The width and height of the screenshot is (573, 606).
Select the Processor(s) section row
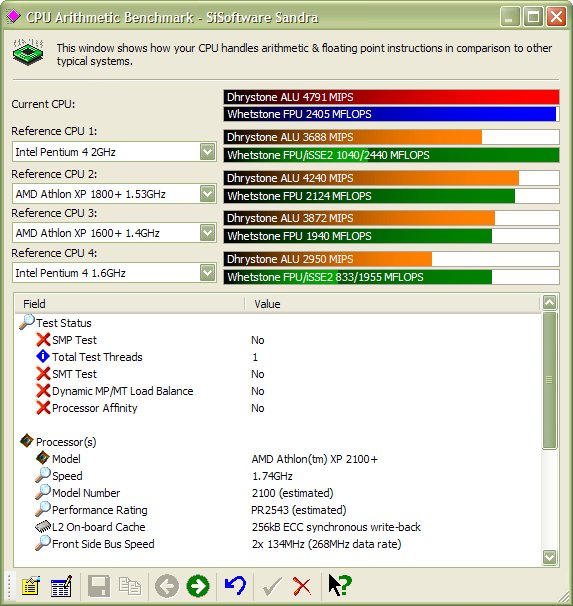(x=66, y=442)
